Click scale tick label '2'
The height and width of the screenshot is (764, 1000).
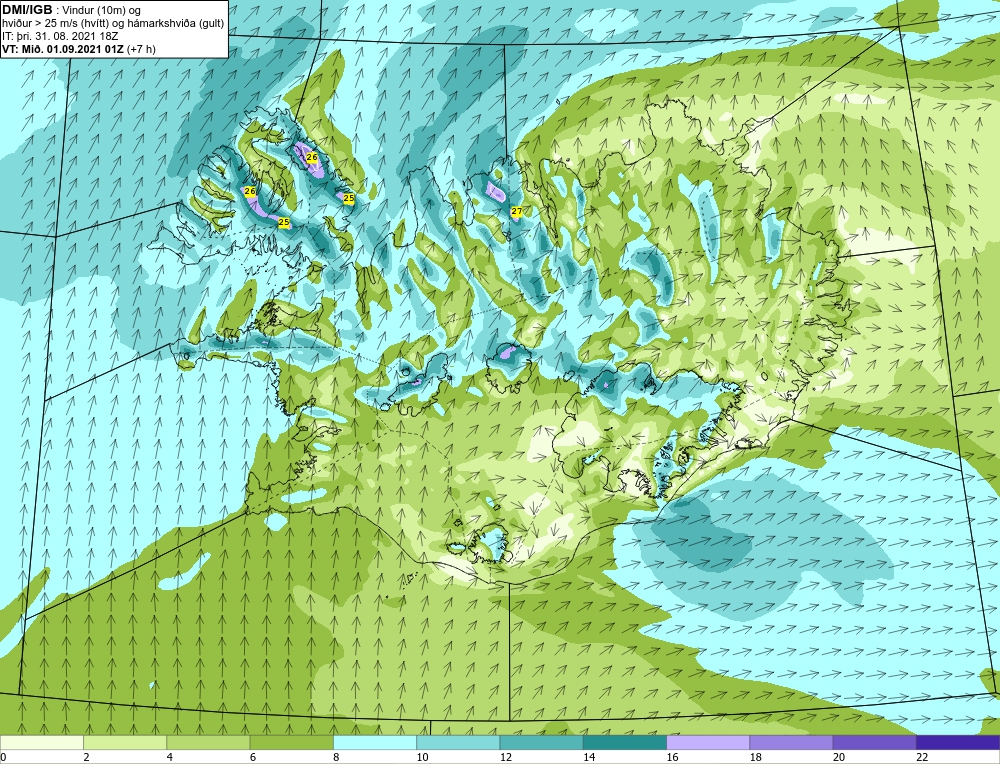tap(86, 757)
